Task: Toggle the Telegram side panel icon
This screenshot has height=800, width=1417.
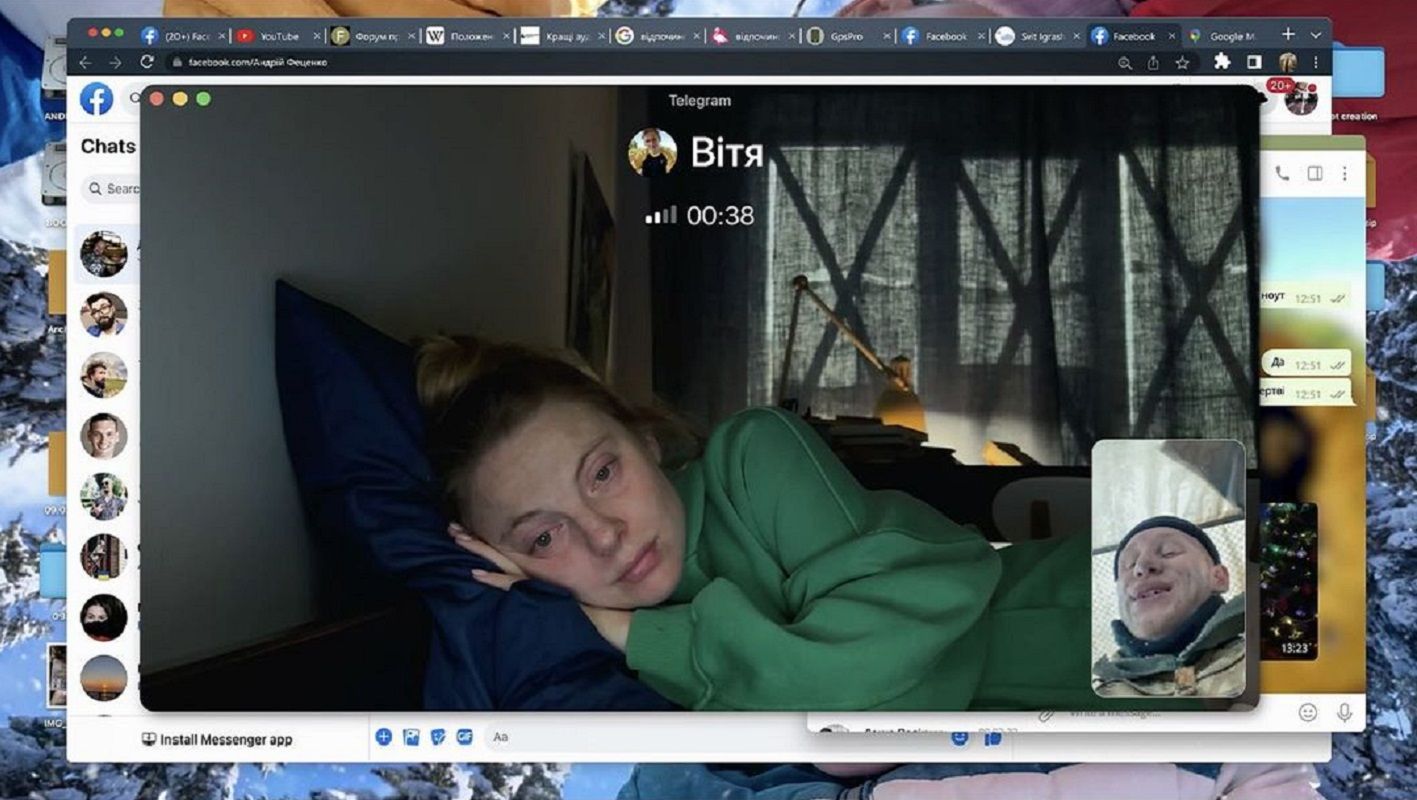Action: click(x=1315, y=173)
